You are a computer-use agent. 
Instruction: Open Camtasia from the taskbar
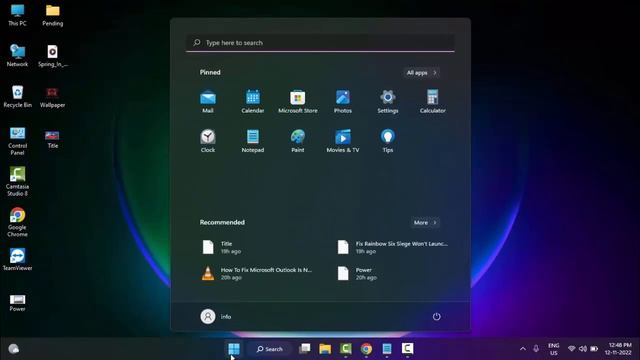pos(346,349)
